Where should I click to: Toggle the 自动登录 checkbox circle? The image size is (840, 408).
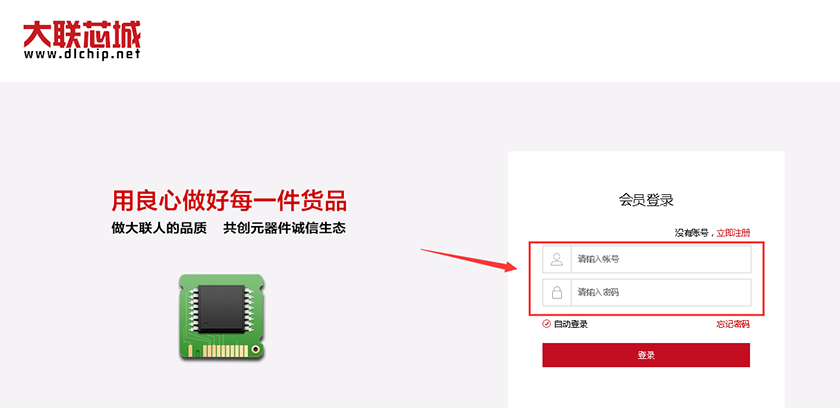[546, 324]
